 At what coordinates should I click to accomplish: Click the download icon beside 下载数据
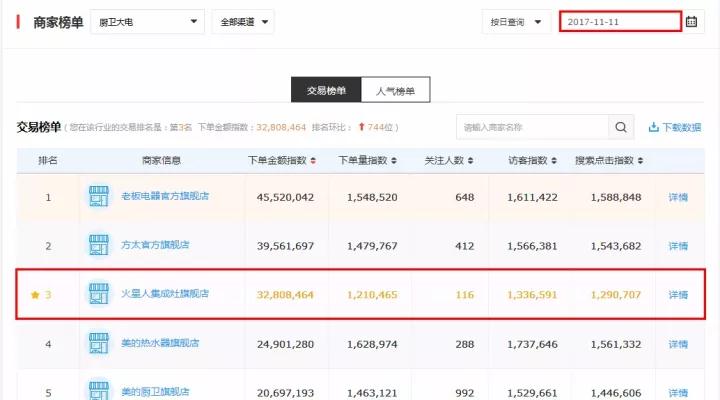pos(653,127)
